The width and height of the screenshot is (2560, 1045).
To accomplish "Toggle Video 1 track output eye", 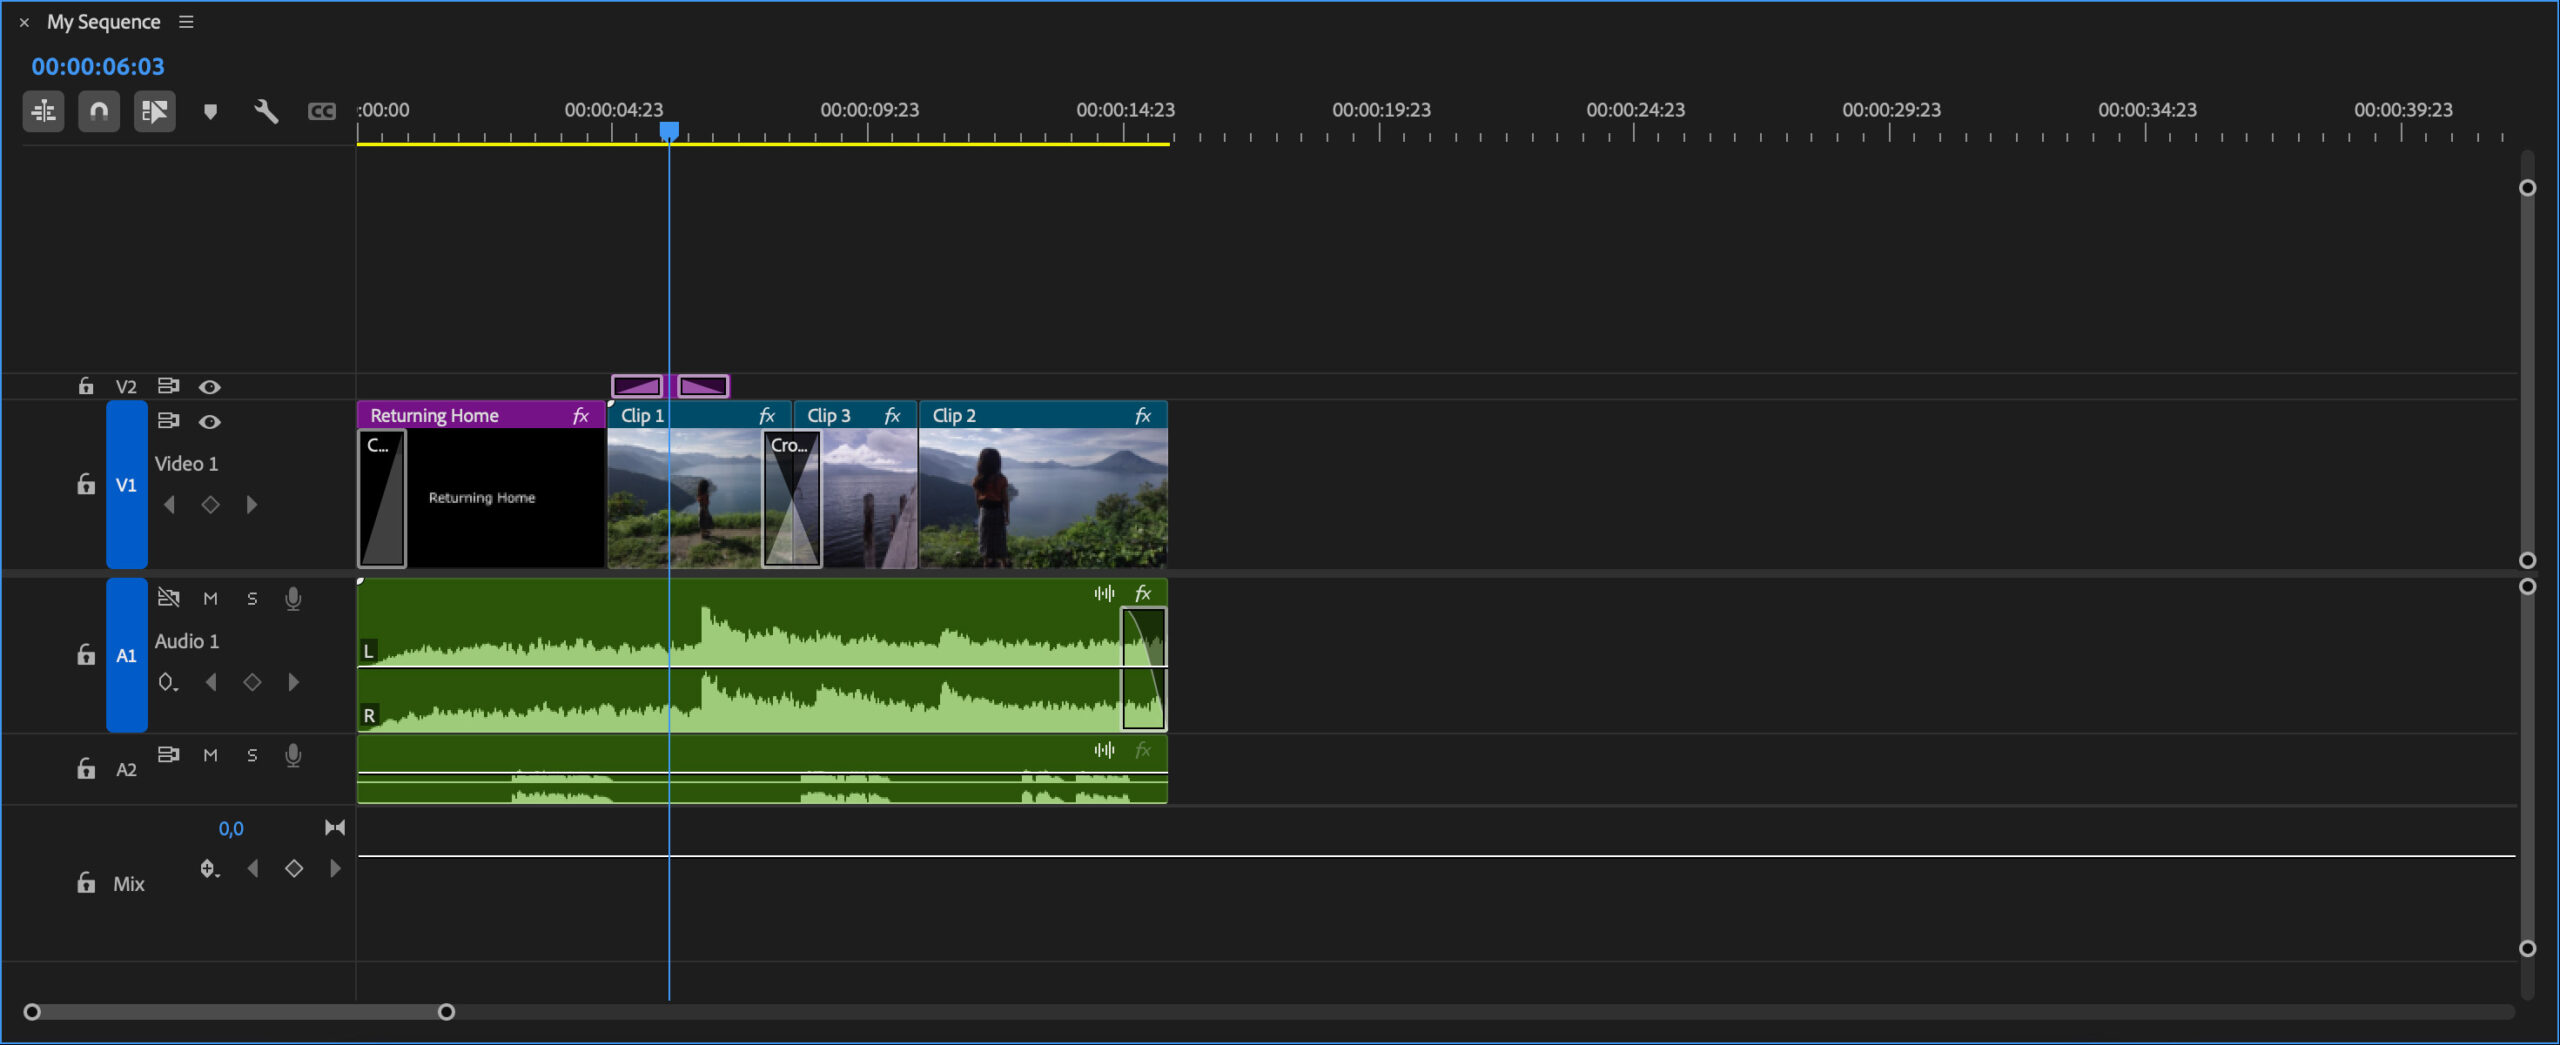I will pyautogui.click(x=209, y=422).
